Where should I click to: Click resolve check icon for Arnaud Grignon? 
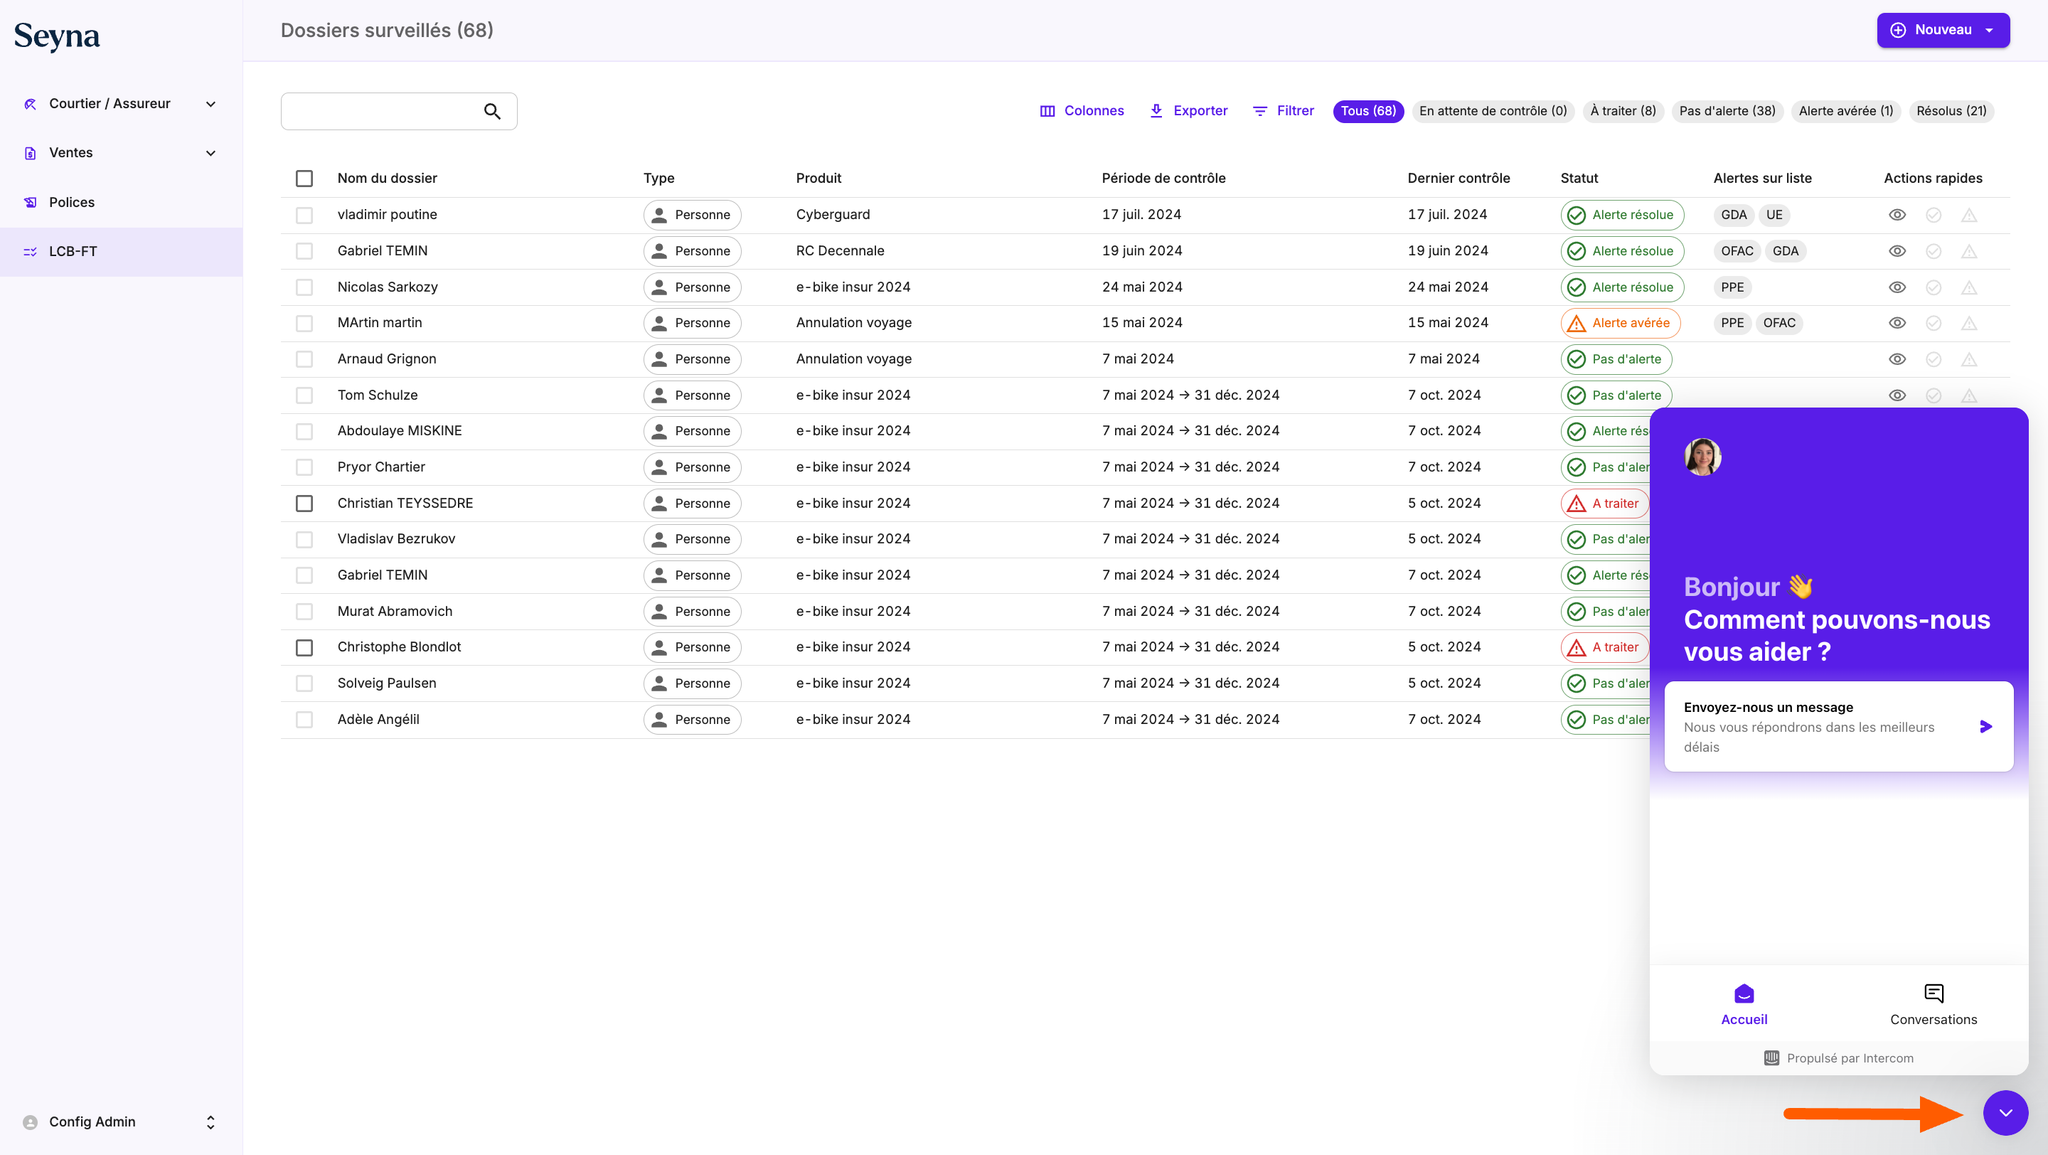[x=1933, y=359]
